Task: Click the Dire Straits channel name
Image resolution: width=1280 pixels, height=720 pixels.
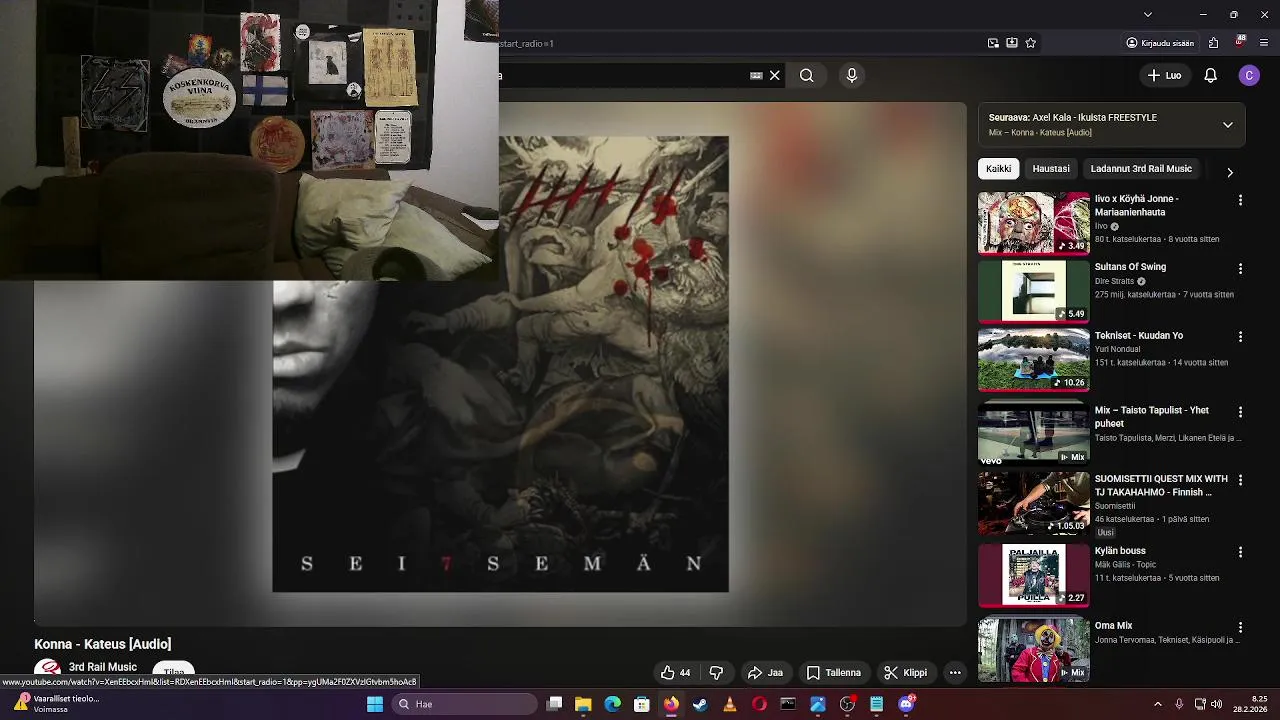Action: pyautogui.click(x=1114, y=281)
